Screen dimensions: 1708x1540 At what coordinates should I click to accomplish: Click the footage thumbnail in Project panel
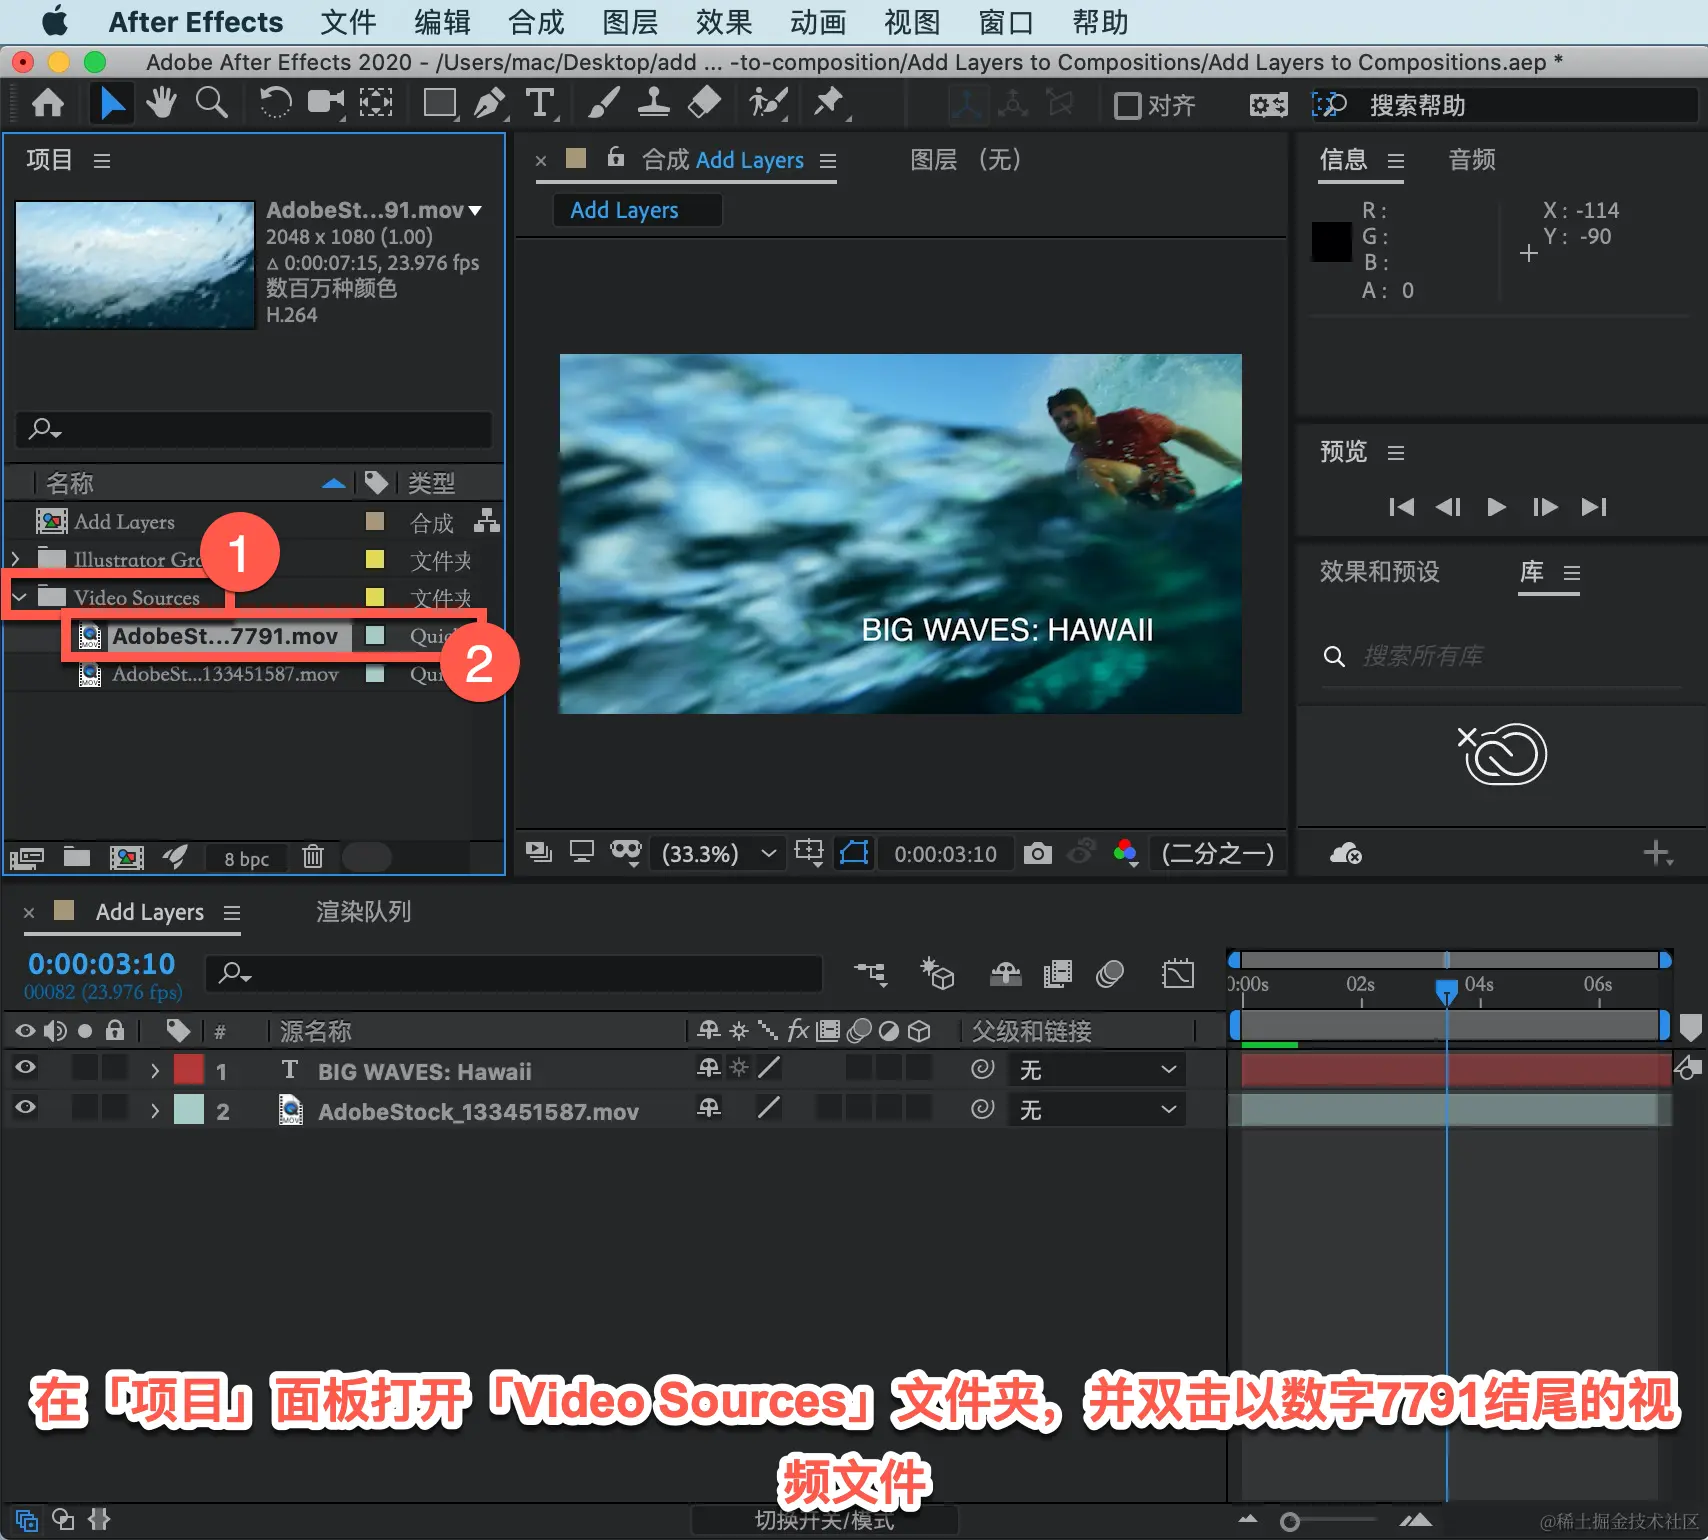point(135,264)
